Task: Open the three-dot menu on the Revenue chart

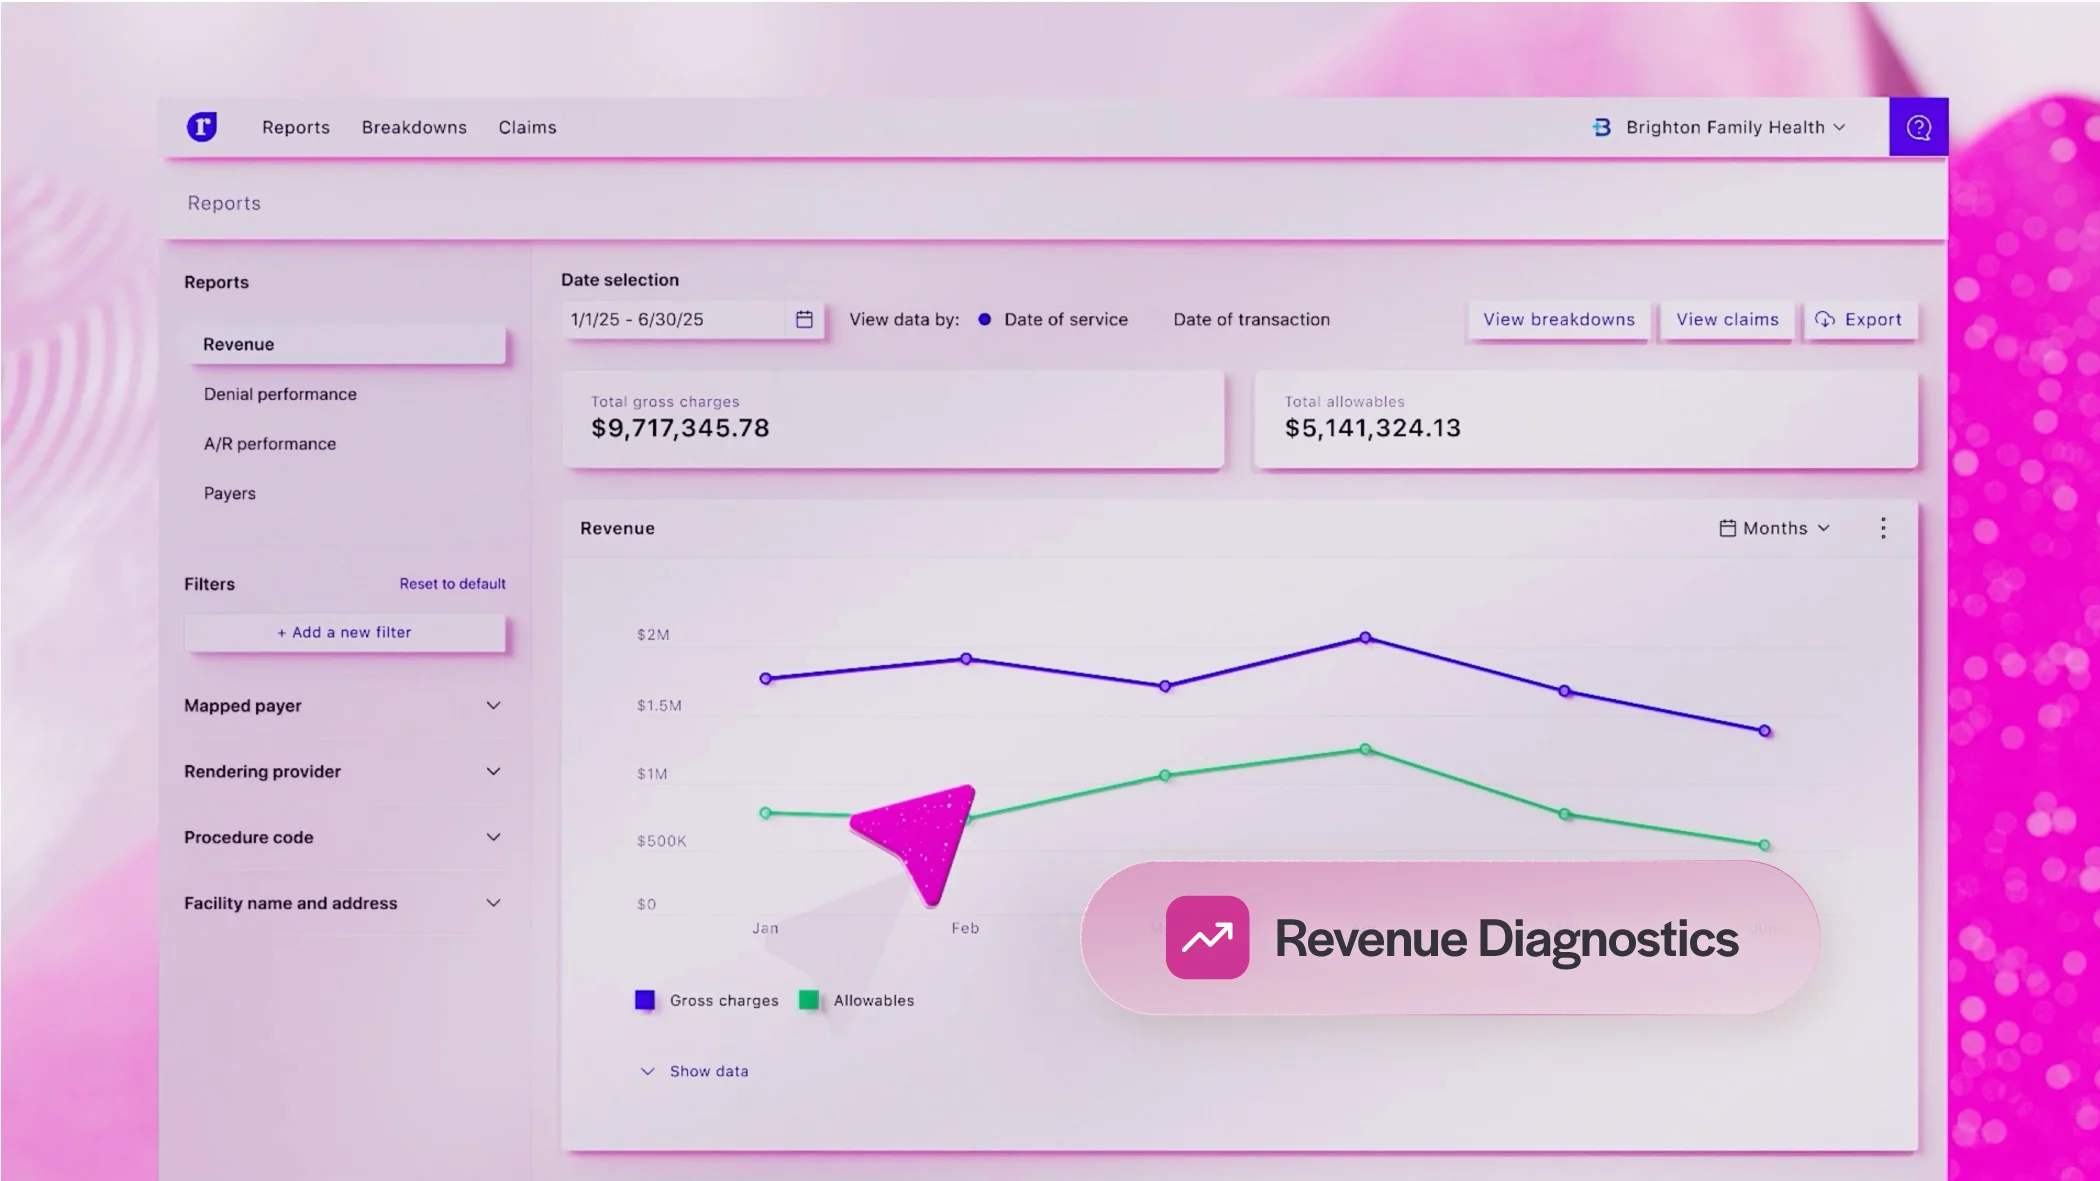Action: (x=1883, y=528)
